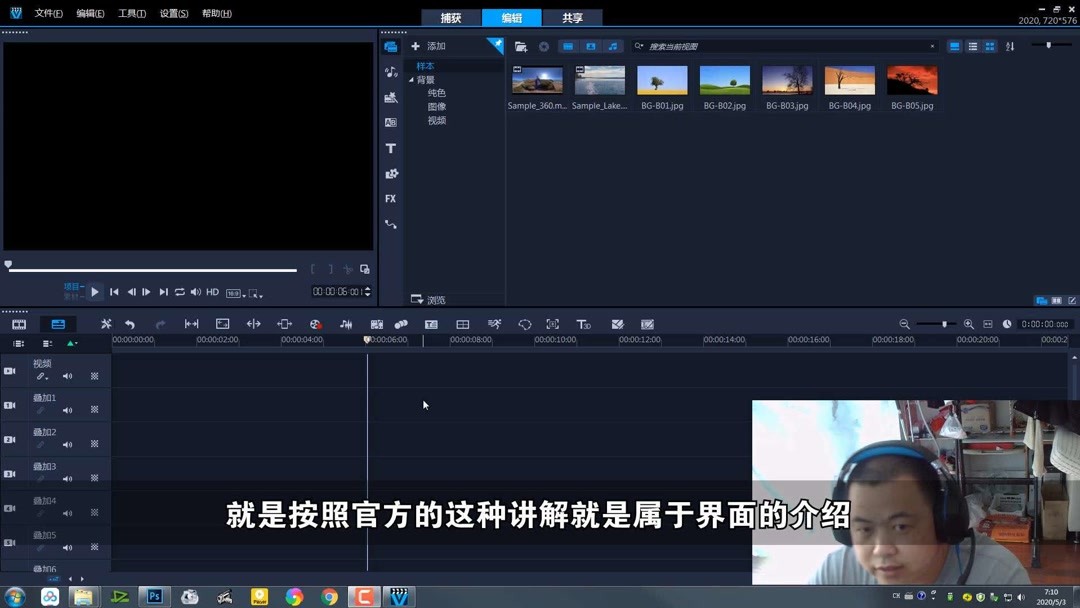Screen dimensions: 1080x608
Task: Click the 3D Title (T3D) toolbar icon
Action: click(x=583, y=323)
